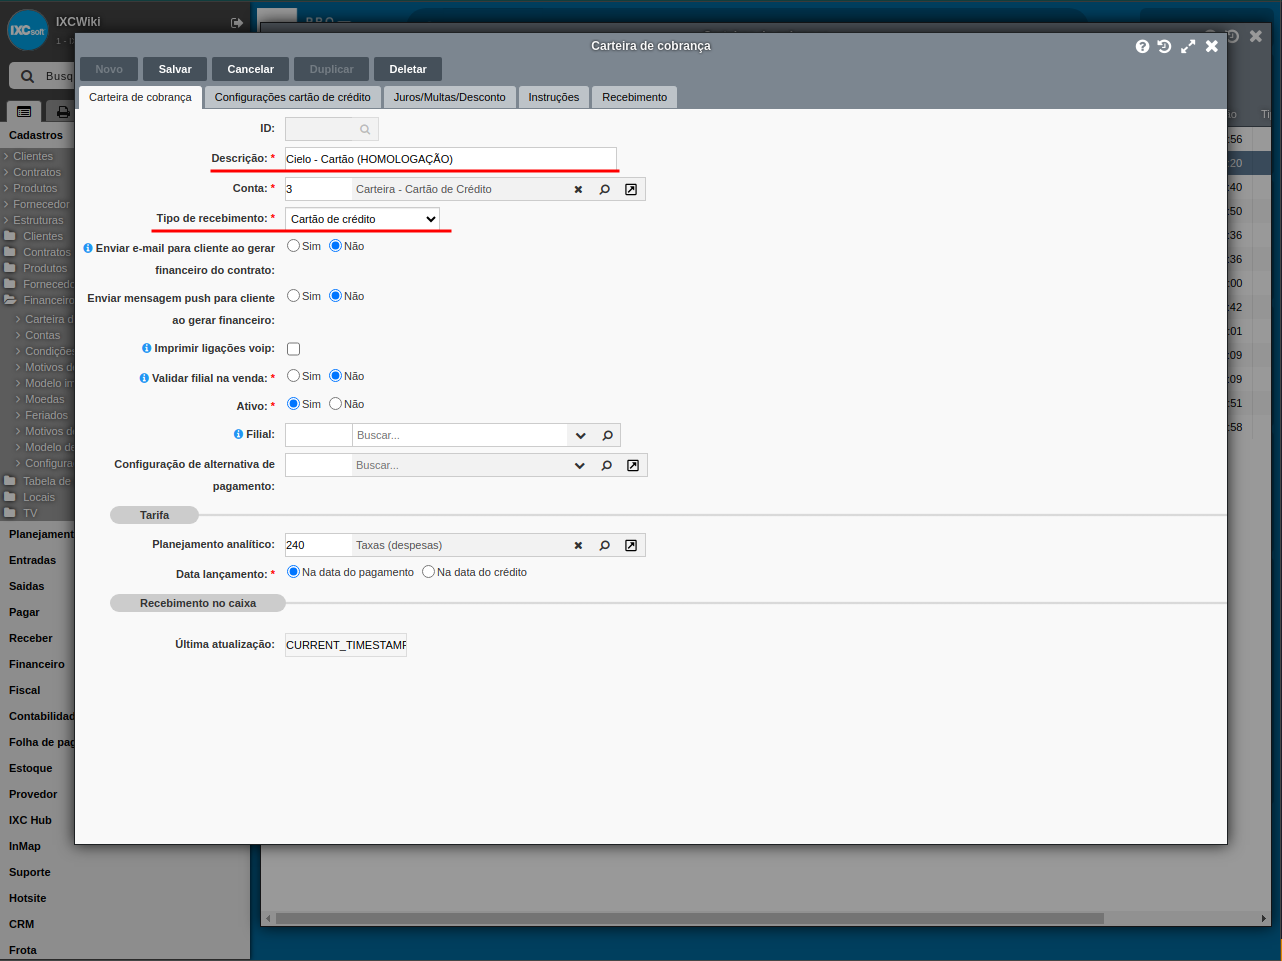Click the Última atualização field
Screen dimensions: 1282x961
click(x=346, y=645)
